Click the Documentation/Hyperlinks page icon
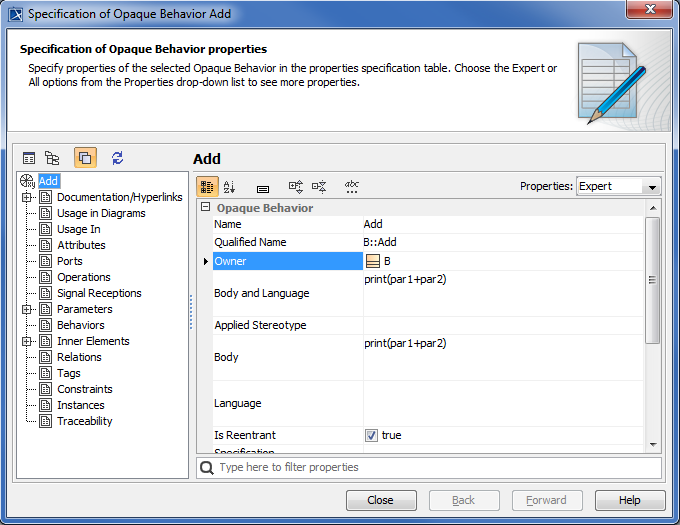This screenshot has width=680, height=525. click(46, 197)
